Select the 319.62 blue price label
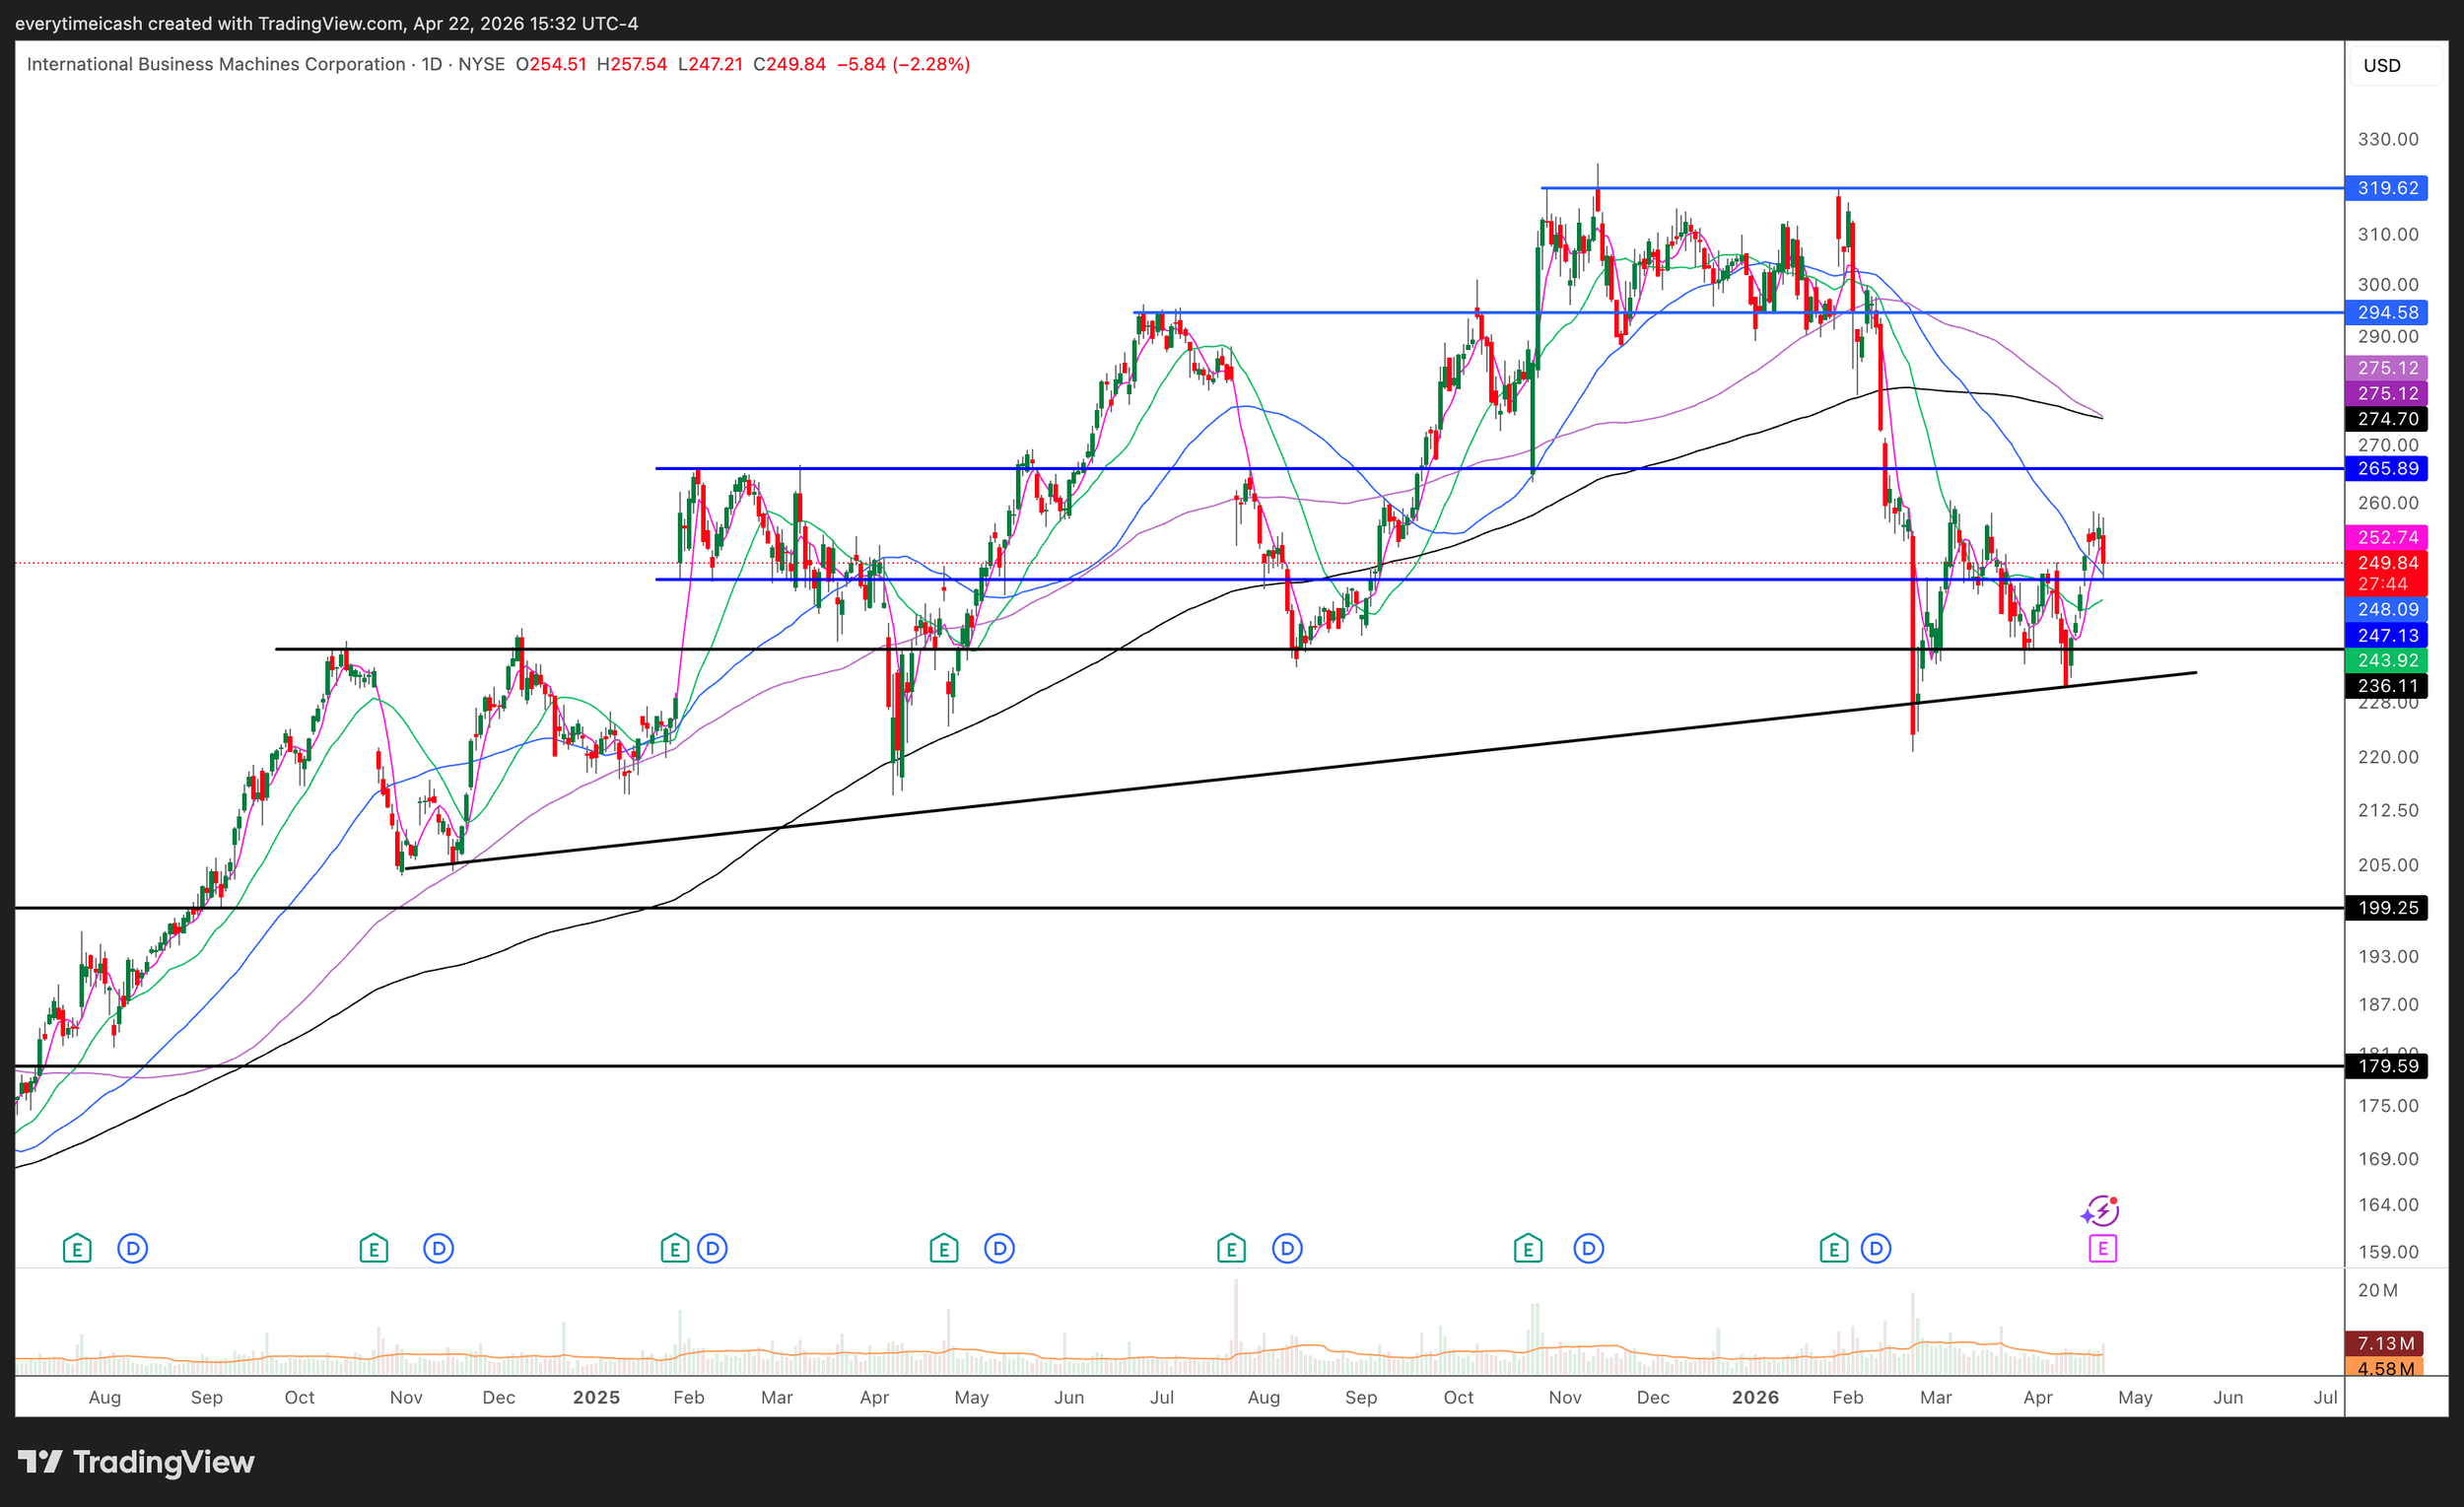 [2386, 188]
